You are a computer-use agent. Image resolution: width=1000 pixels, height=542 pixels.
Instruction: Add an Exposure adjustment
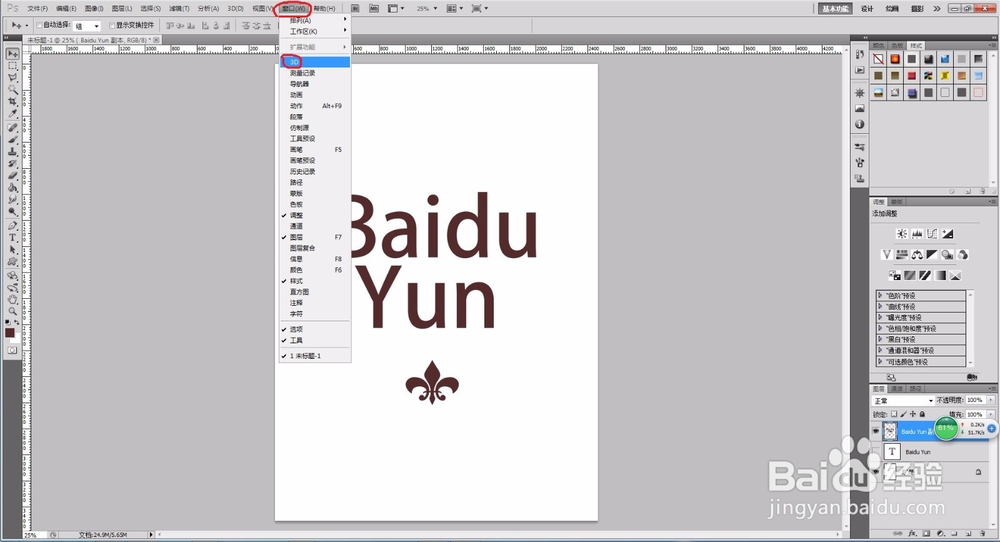[948, 234]
